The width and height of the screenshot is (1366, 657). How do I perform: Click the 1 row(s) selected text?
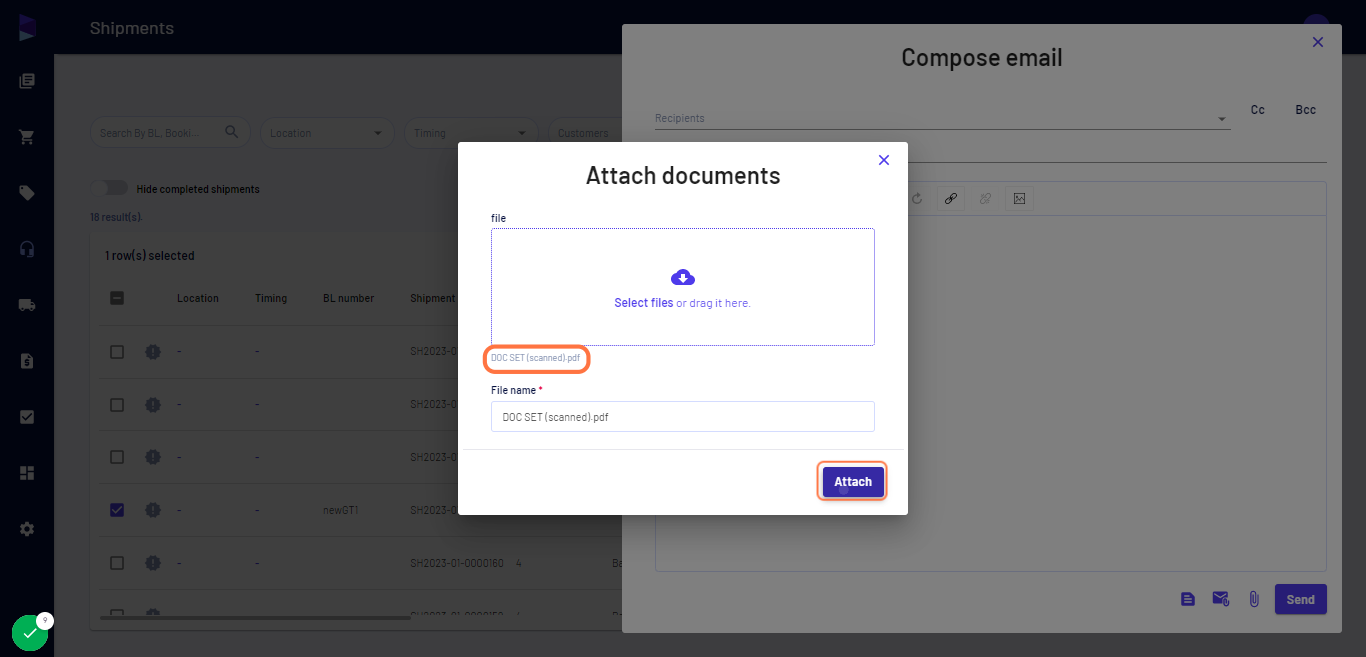[150, 256]
